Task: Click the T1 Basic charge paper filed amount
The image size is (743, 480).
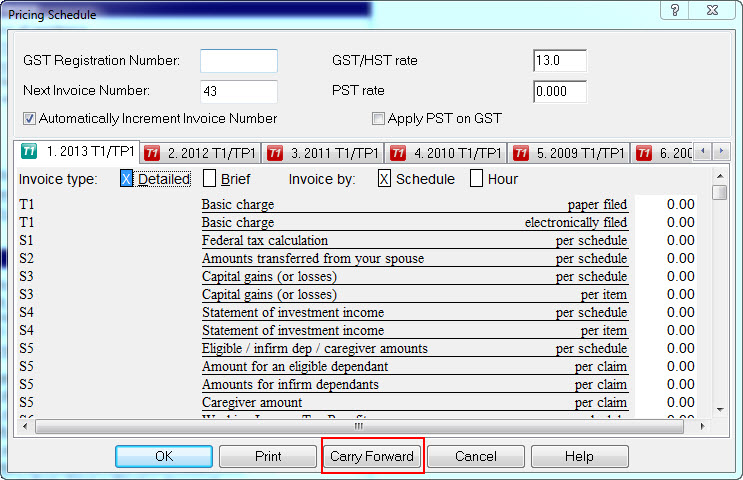Action: pyautogui.click(x=666, y=204)
